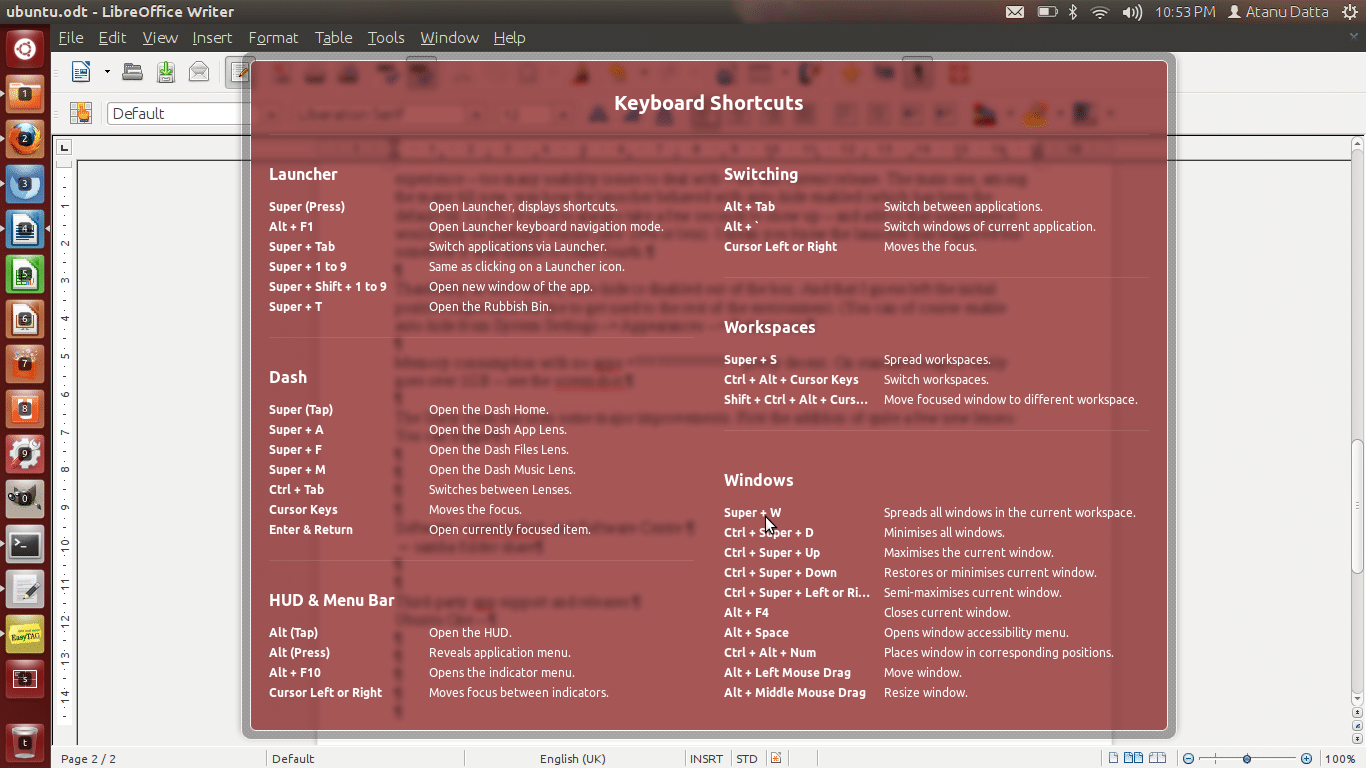The height and width of the screenshot is (768, 1366).
Task: Launch GIMP from the launcher
Action: click(x=25, y=500)
